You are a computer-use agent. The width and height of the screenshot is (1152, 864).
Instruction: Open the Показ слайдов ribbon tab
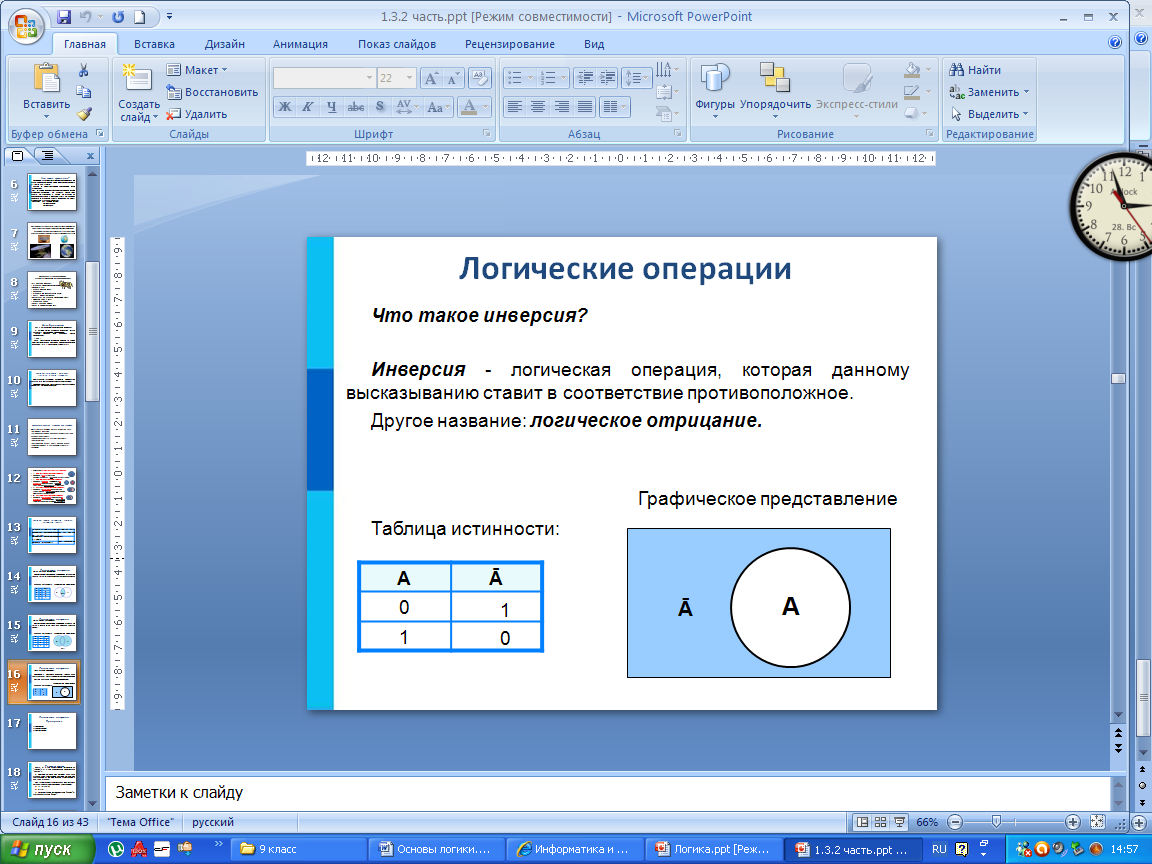397,44
